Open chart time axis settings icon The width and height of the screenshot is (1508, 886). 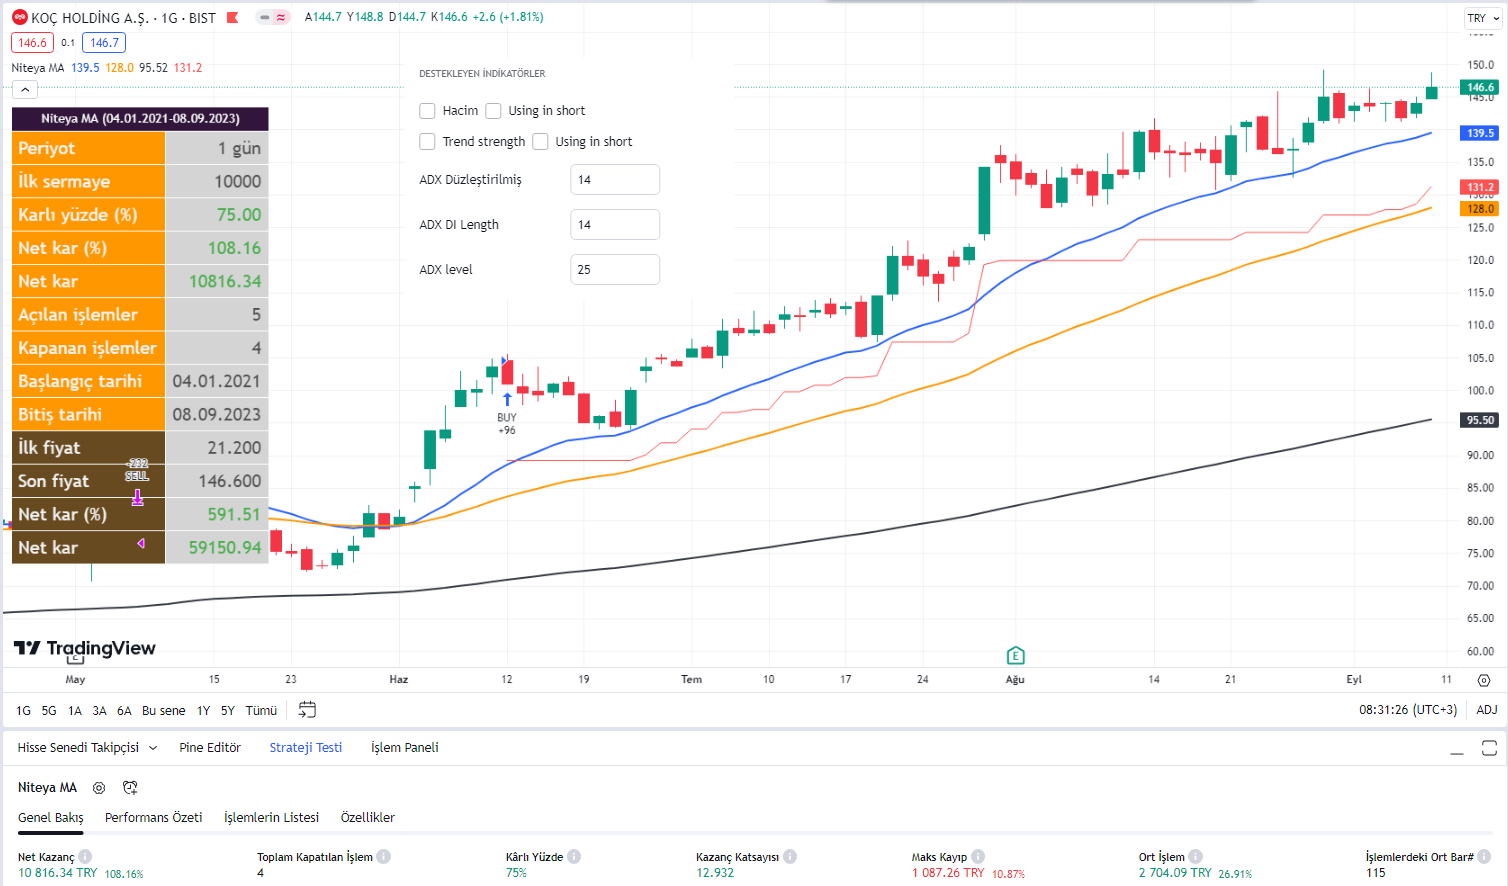pos(1484,680)
